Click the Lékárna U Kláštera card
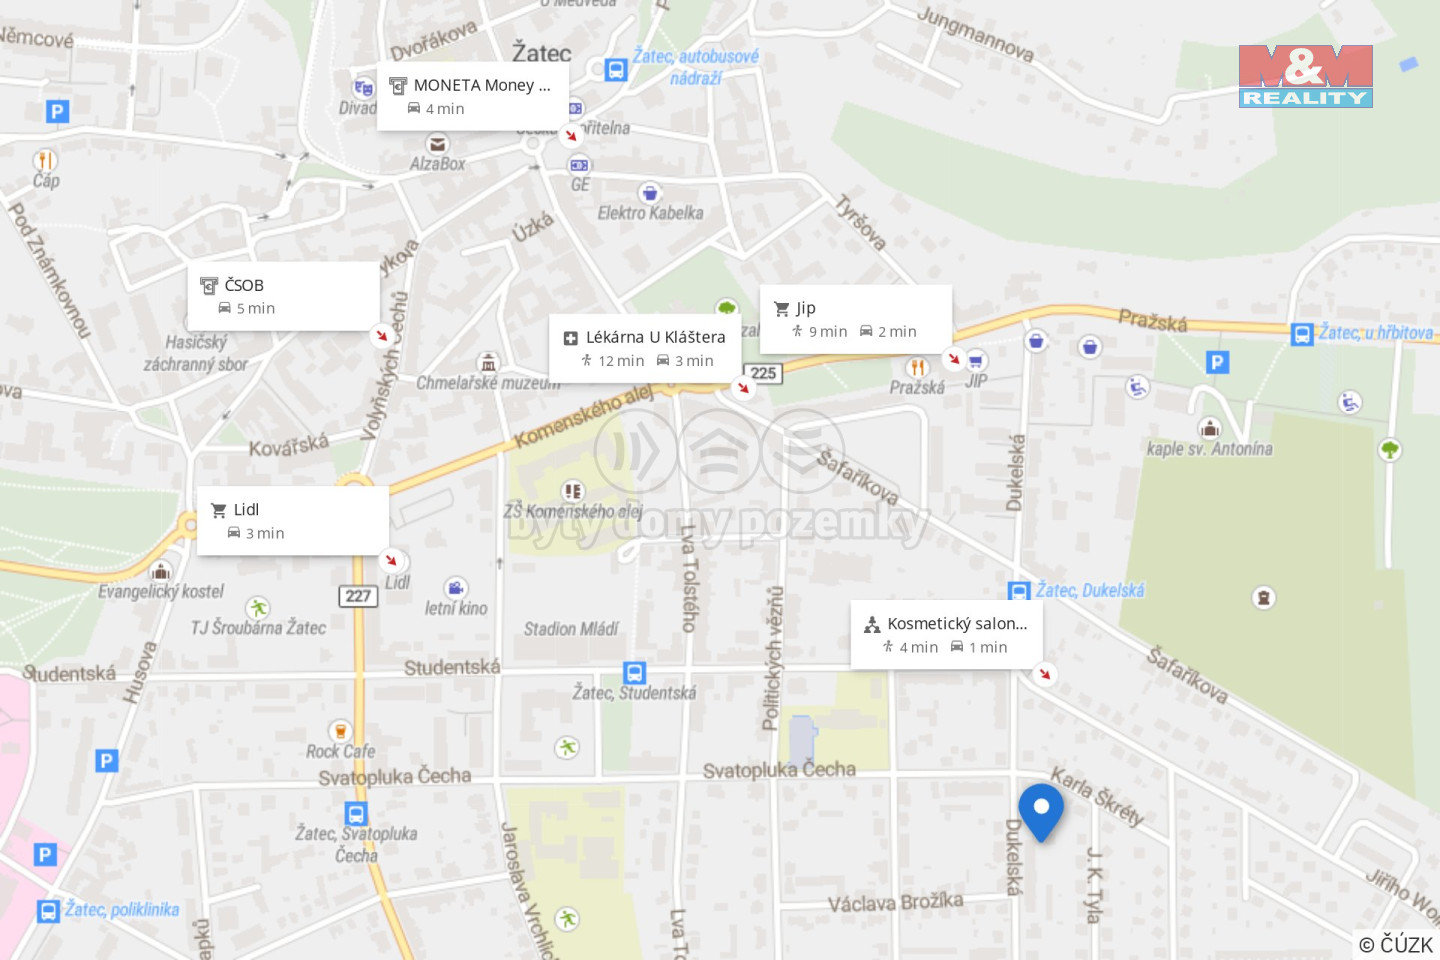Viewport: 1440px width, 960px height. coord(645,348)
